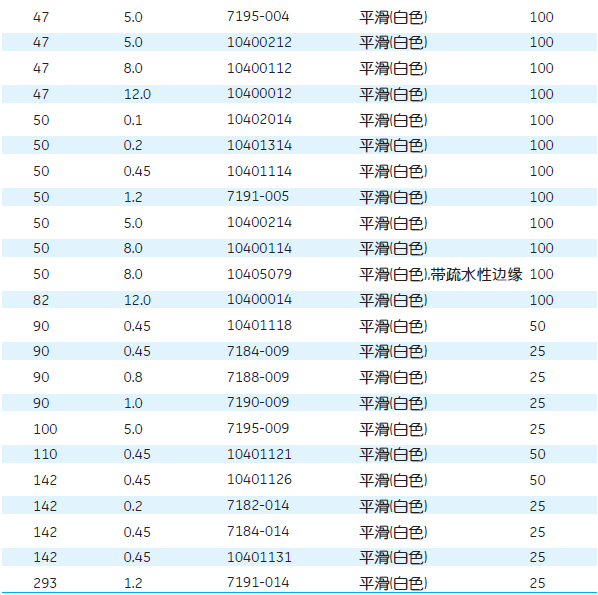Click catalog number 10400012

click(259, 93)
